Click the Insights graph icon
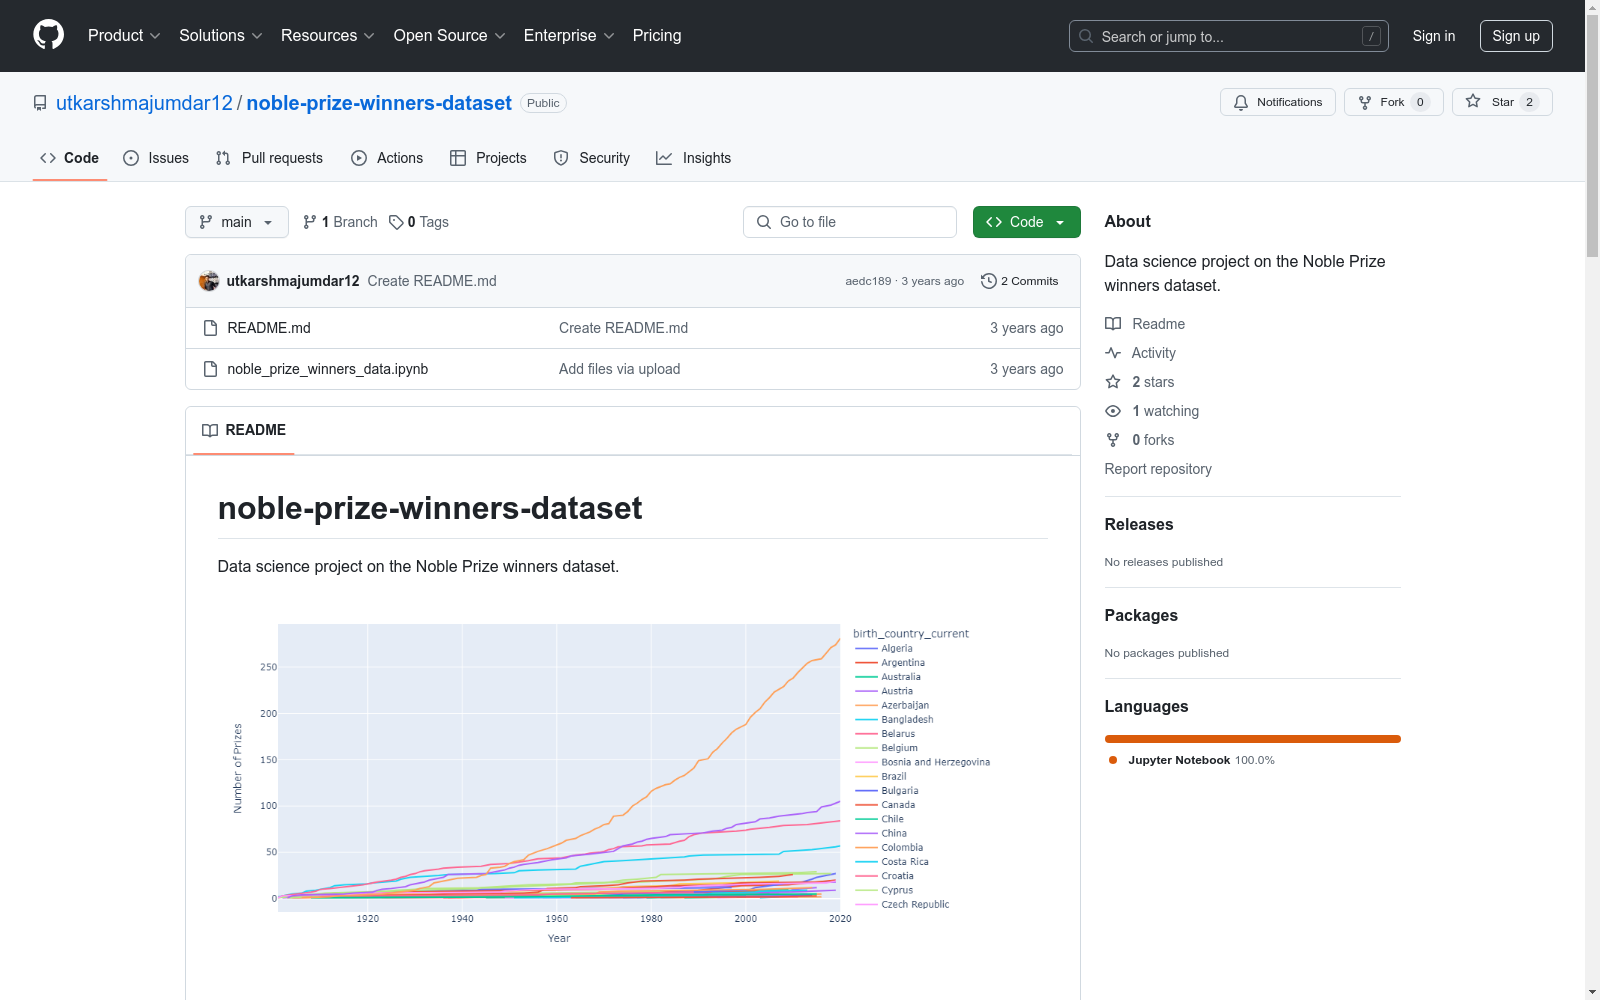 (x=664, y=158)
